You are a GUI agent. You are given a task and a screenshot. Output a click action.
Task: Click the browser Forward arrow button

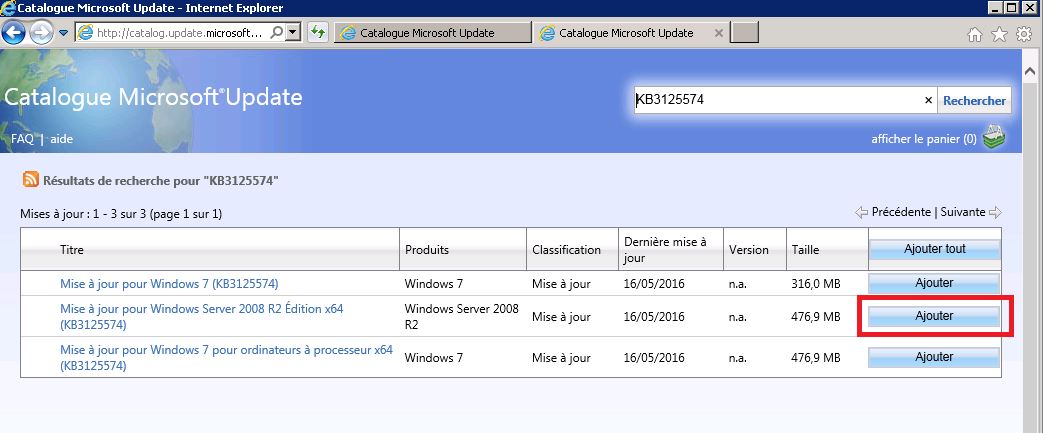pyautogui.click(x=41, y=33)
